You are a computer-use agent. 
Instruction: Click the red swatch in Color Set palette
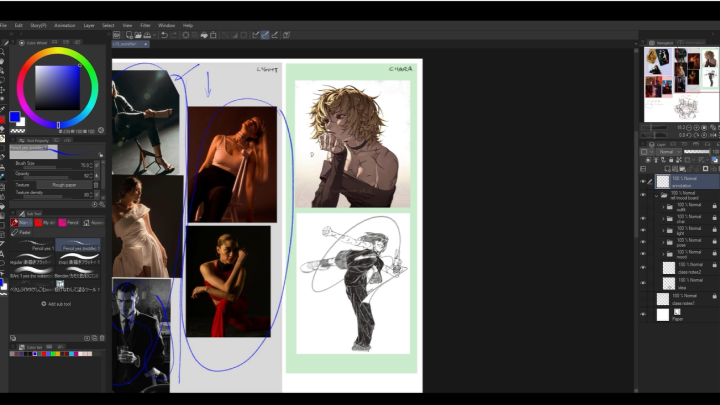coord(44,354)
